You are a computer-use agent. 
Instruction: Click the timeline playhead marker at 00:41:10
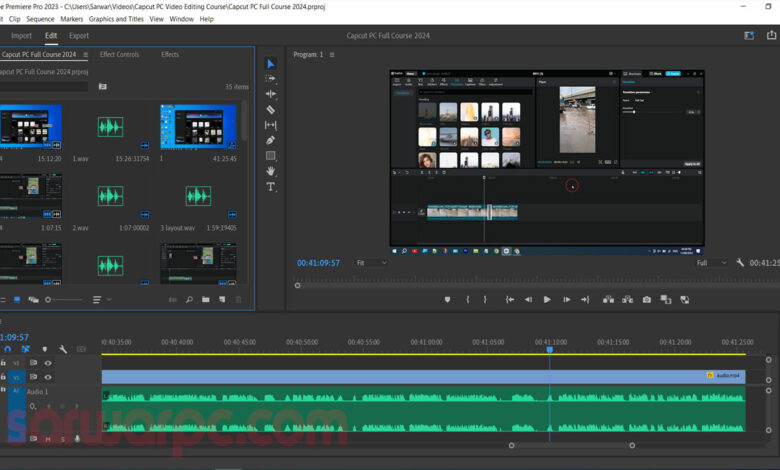pos(550,350)
